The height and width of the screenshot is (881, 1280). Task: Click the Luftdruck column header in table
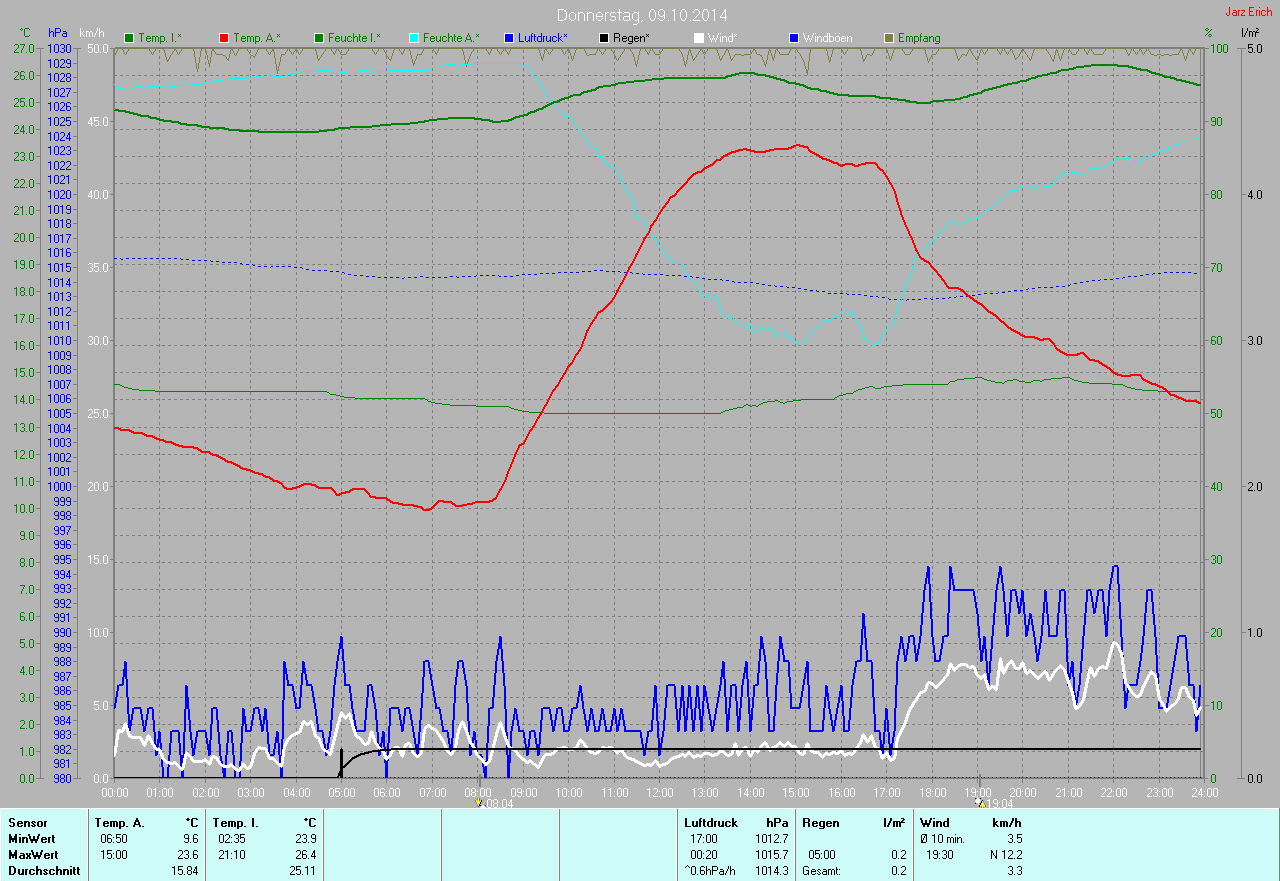coord(709,823)
